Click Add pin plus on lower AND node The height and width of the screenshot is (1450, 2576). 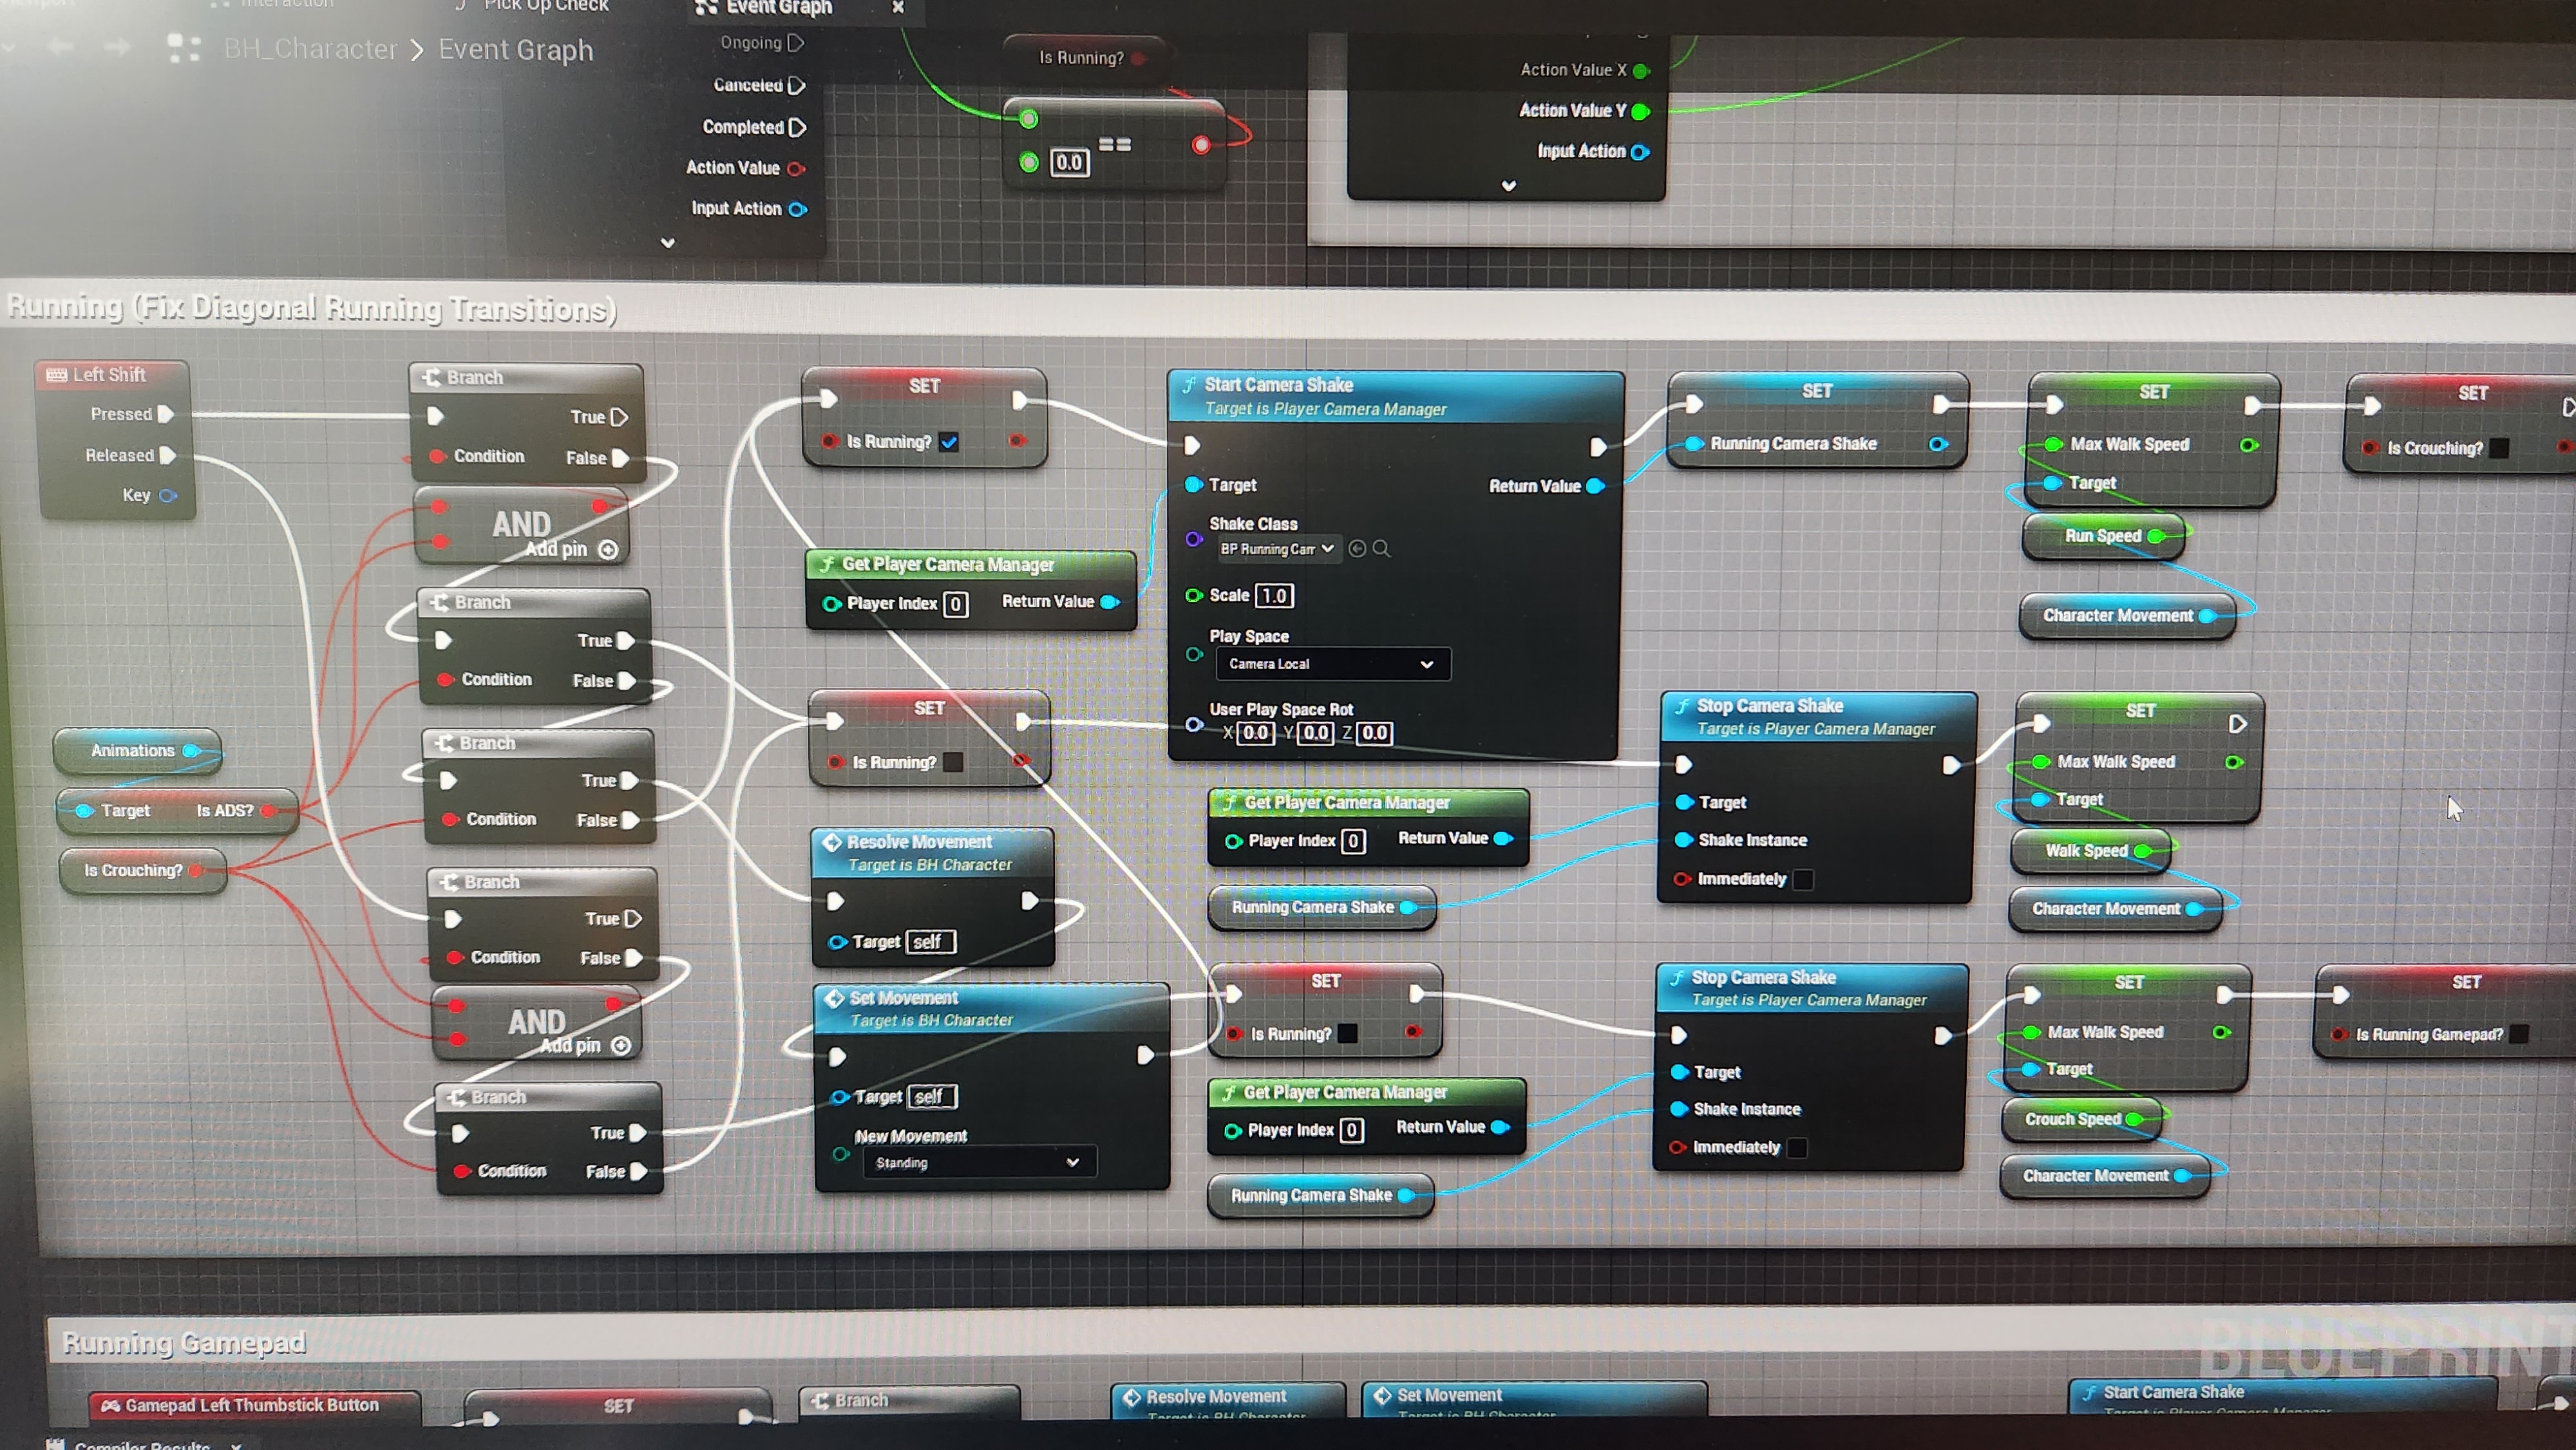click(621, 1046)
